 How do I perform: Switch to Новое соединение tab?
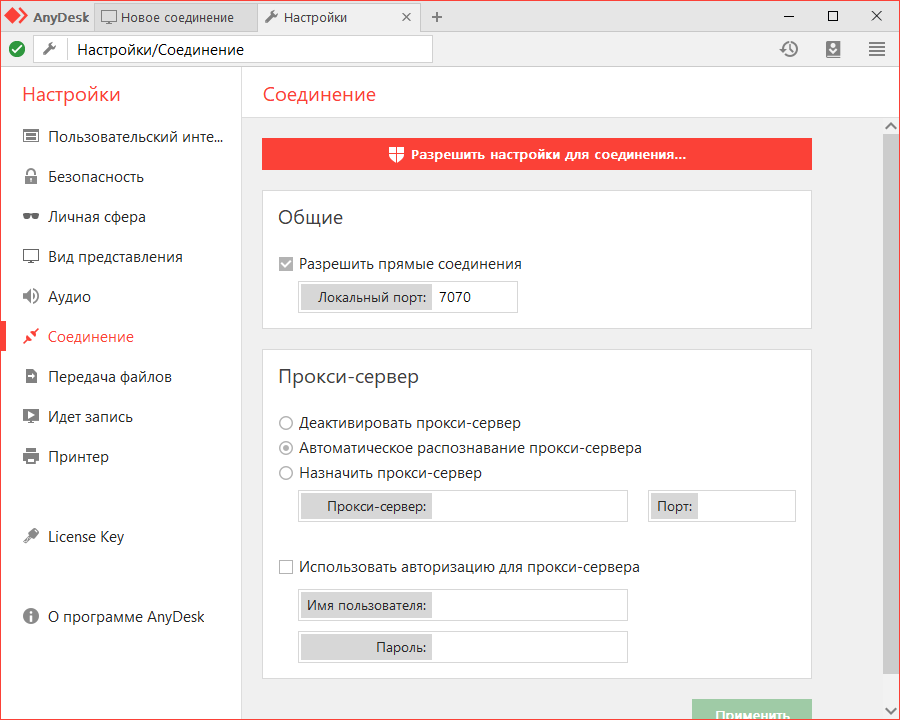point(176,17)
